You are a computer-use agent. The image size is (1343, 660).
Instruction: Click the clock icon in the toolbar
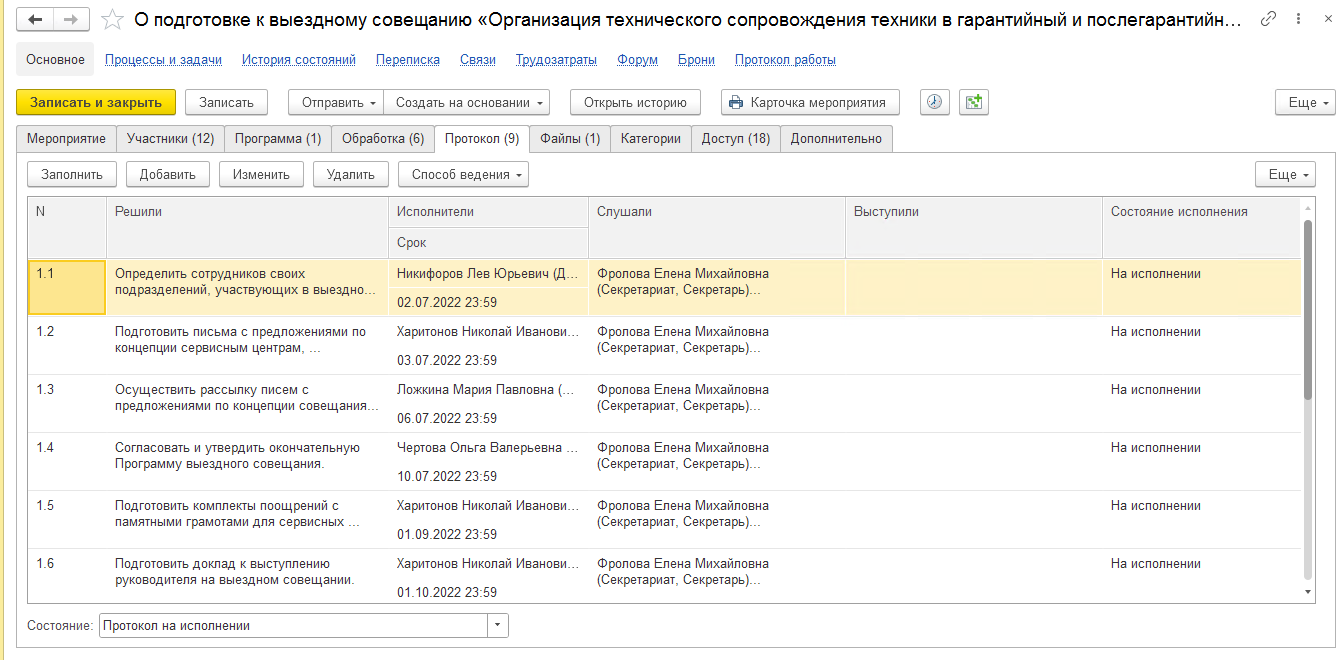tap(934, 102)
